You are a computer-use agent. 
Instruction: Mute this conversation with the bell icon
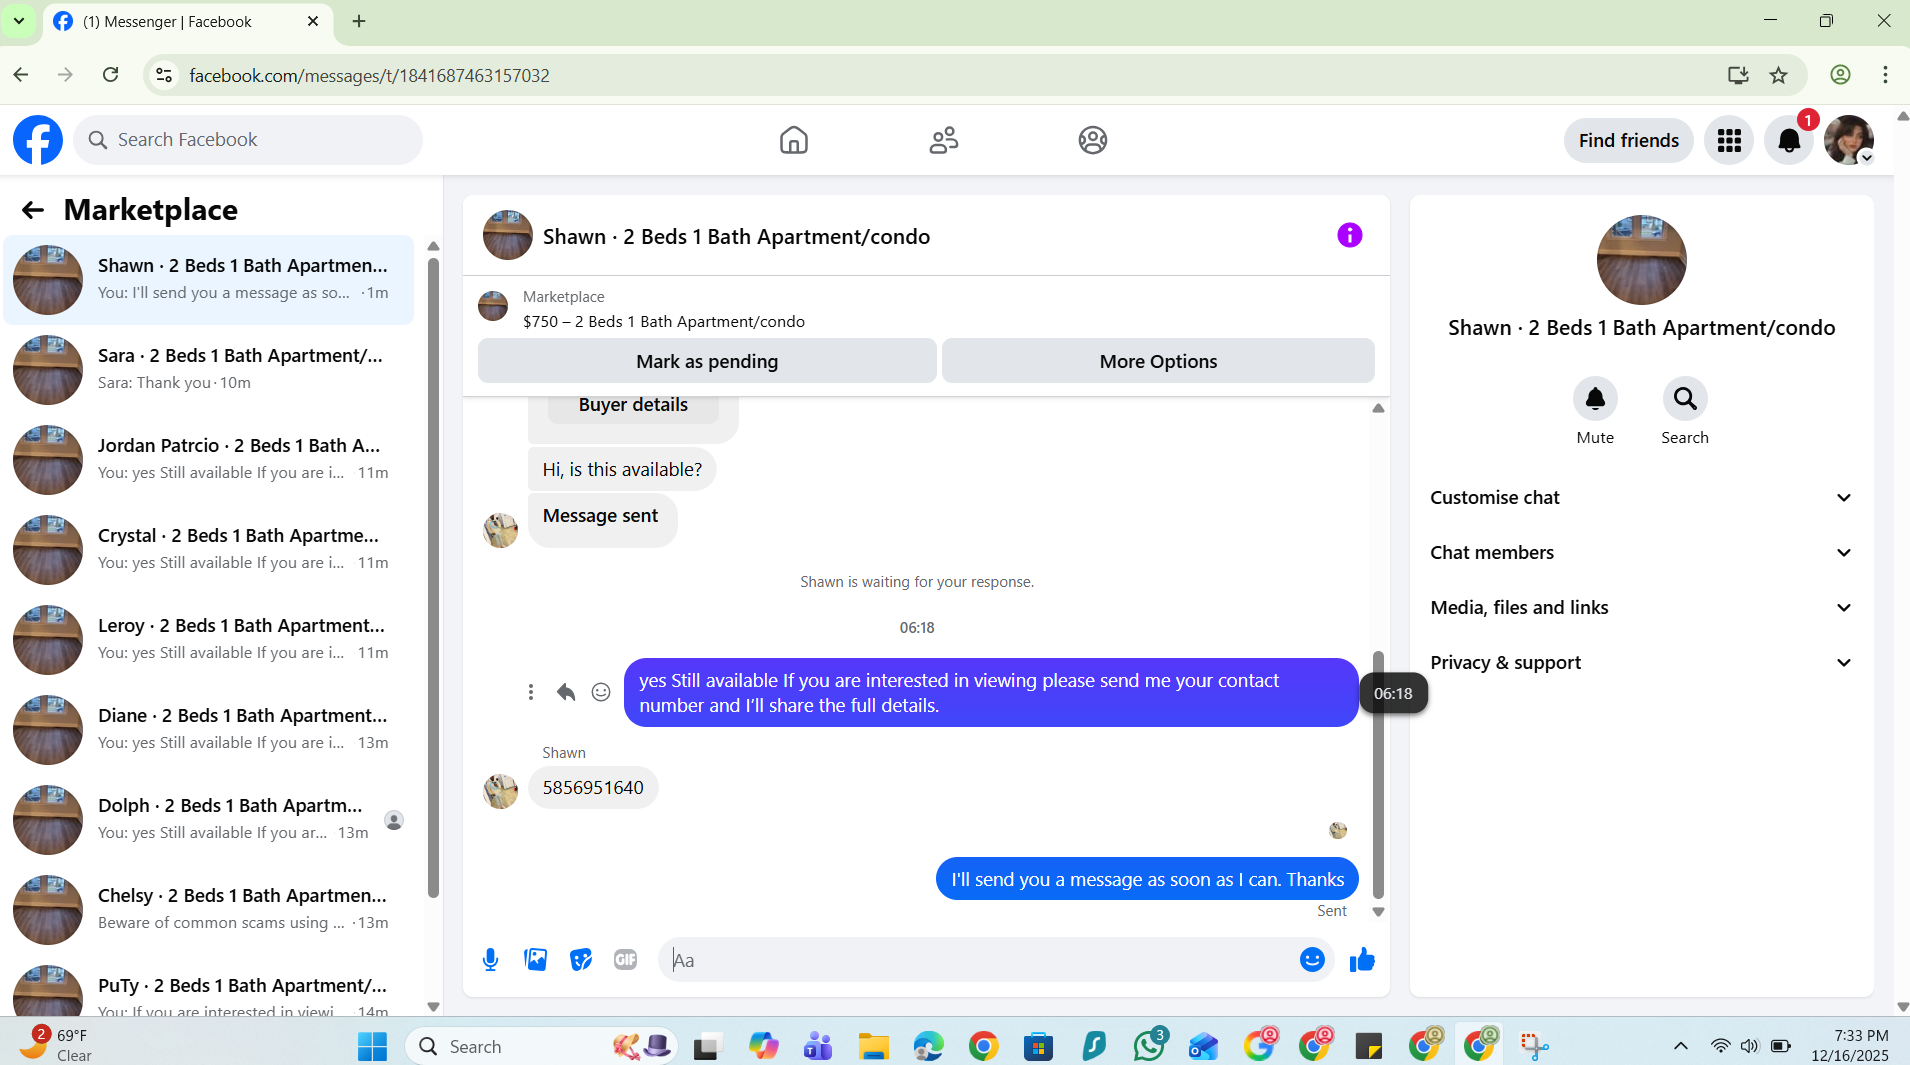pyautogui.click(x=1595, y=399)
